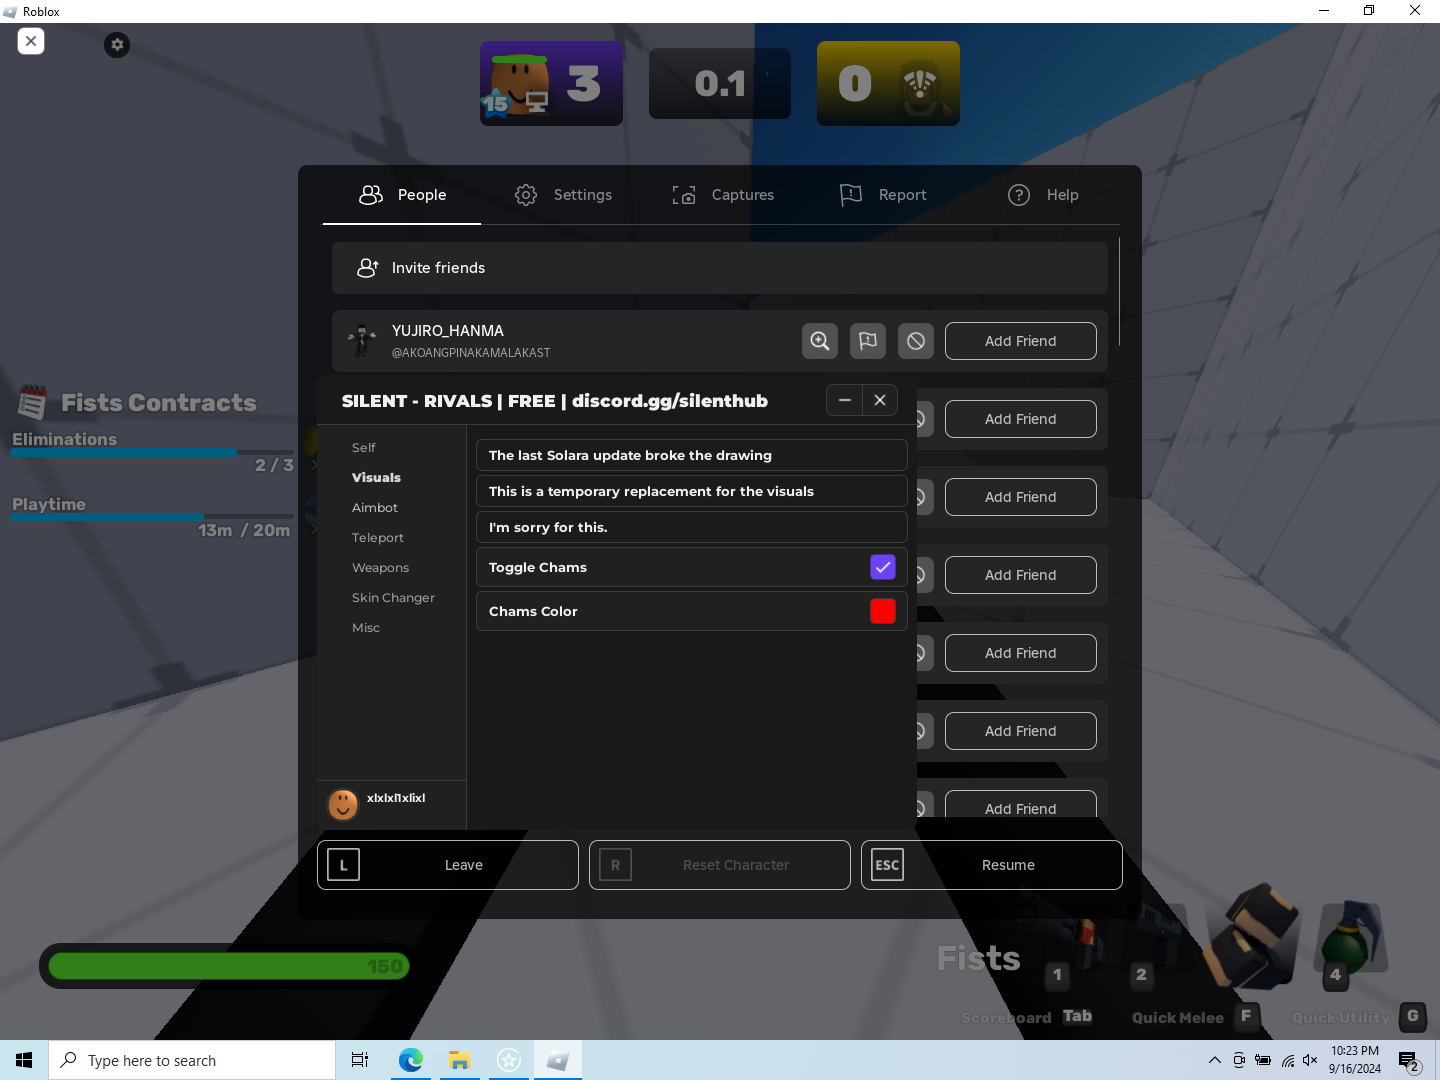Image resolution: width=1440 pixels, height=1080 pixels.
Task: Open the network icon in the tray
Action: [x=1287, y=1060]
